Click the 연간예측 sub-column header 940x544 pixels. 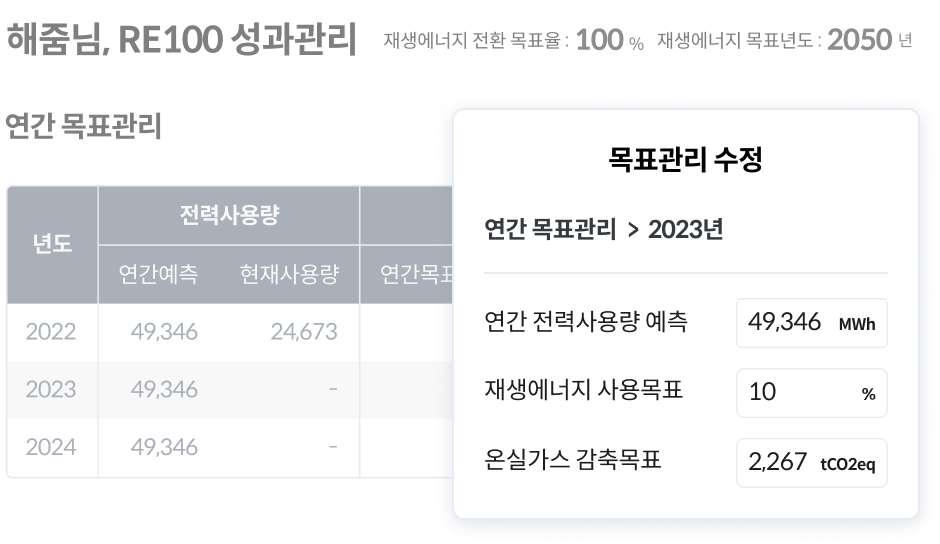coord(158,274)
